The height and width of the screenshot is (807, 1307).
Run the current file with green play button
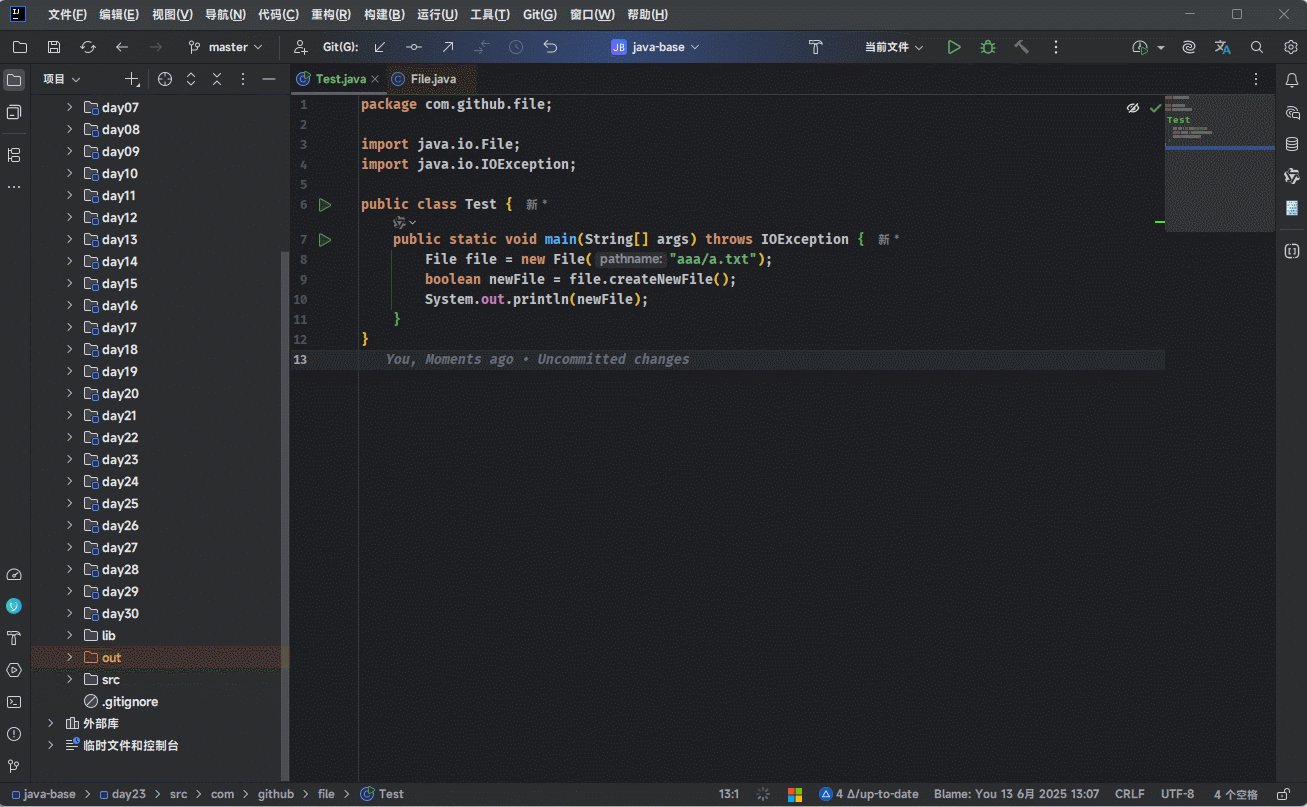(x=954, y=47)
